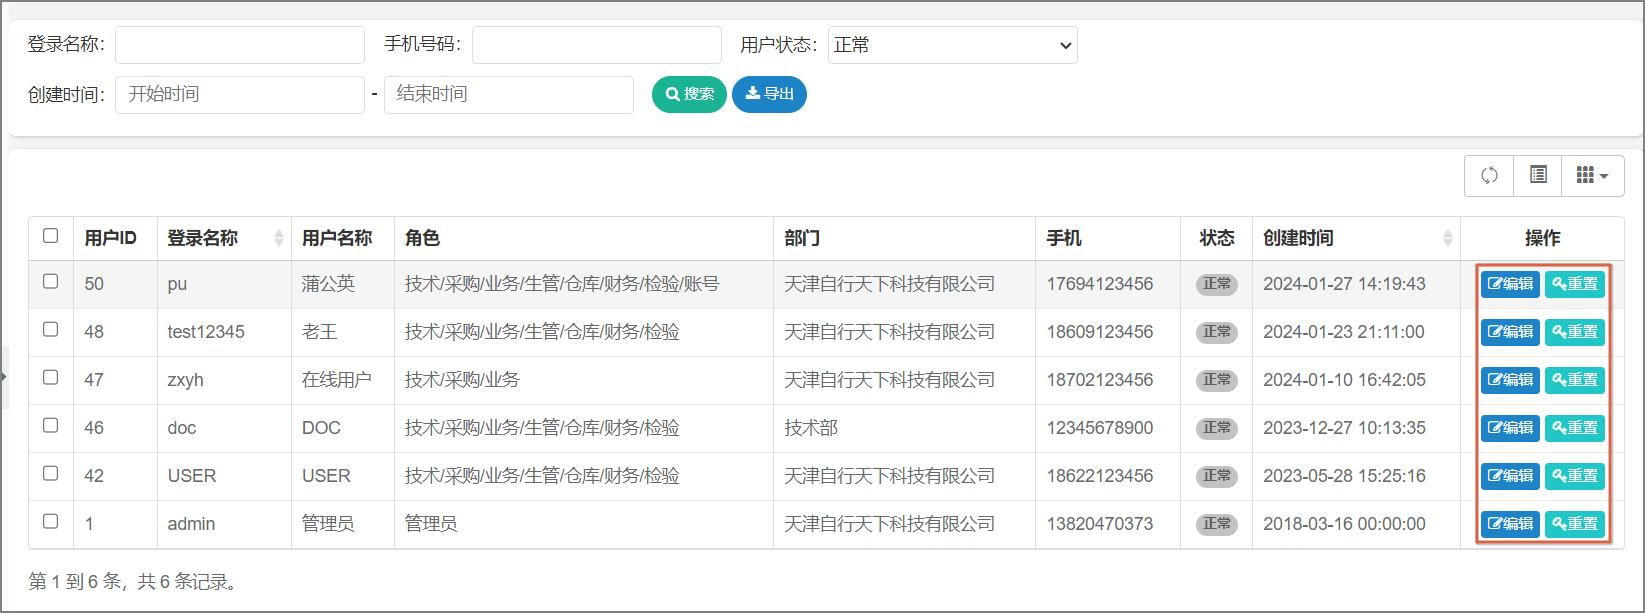Check the box for admin row
This screenshot has height=613, width=1645.
51,522
